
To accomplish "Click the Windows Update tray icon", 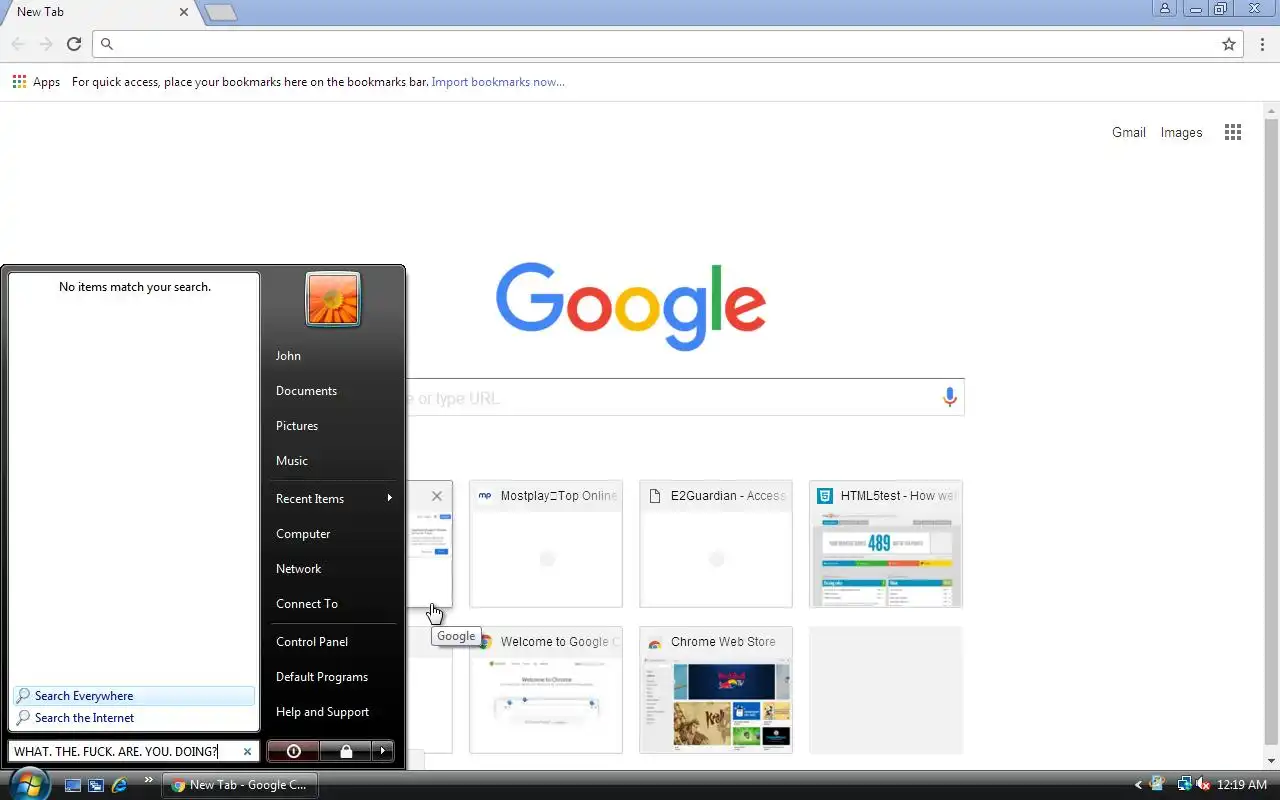I will (1159, 785).
